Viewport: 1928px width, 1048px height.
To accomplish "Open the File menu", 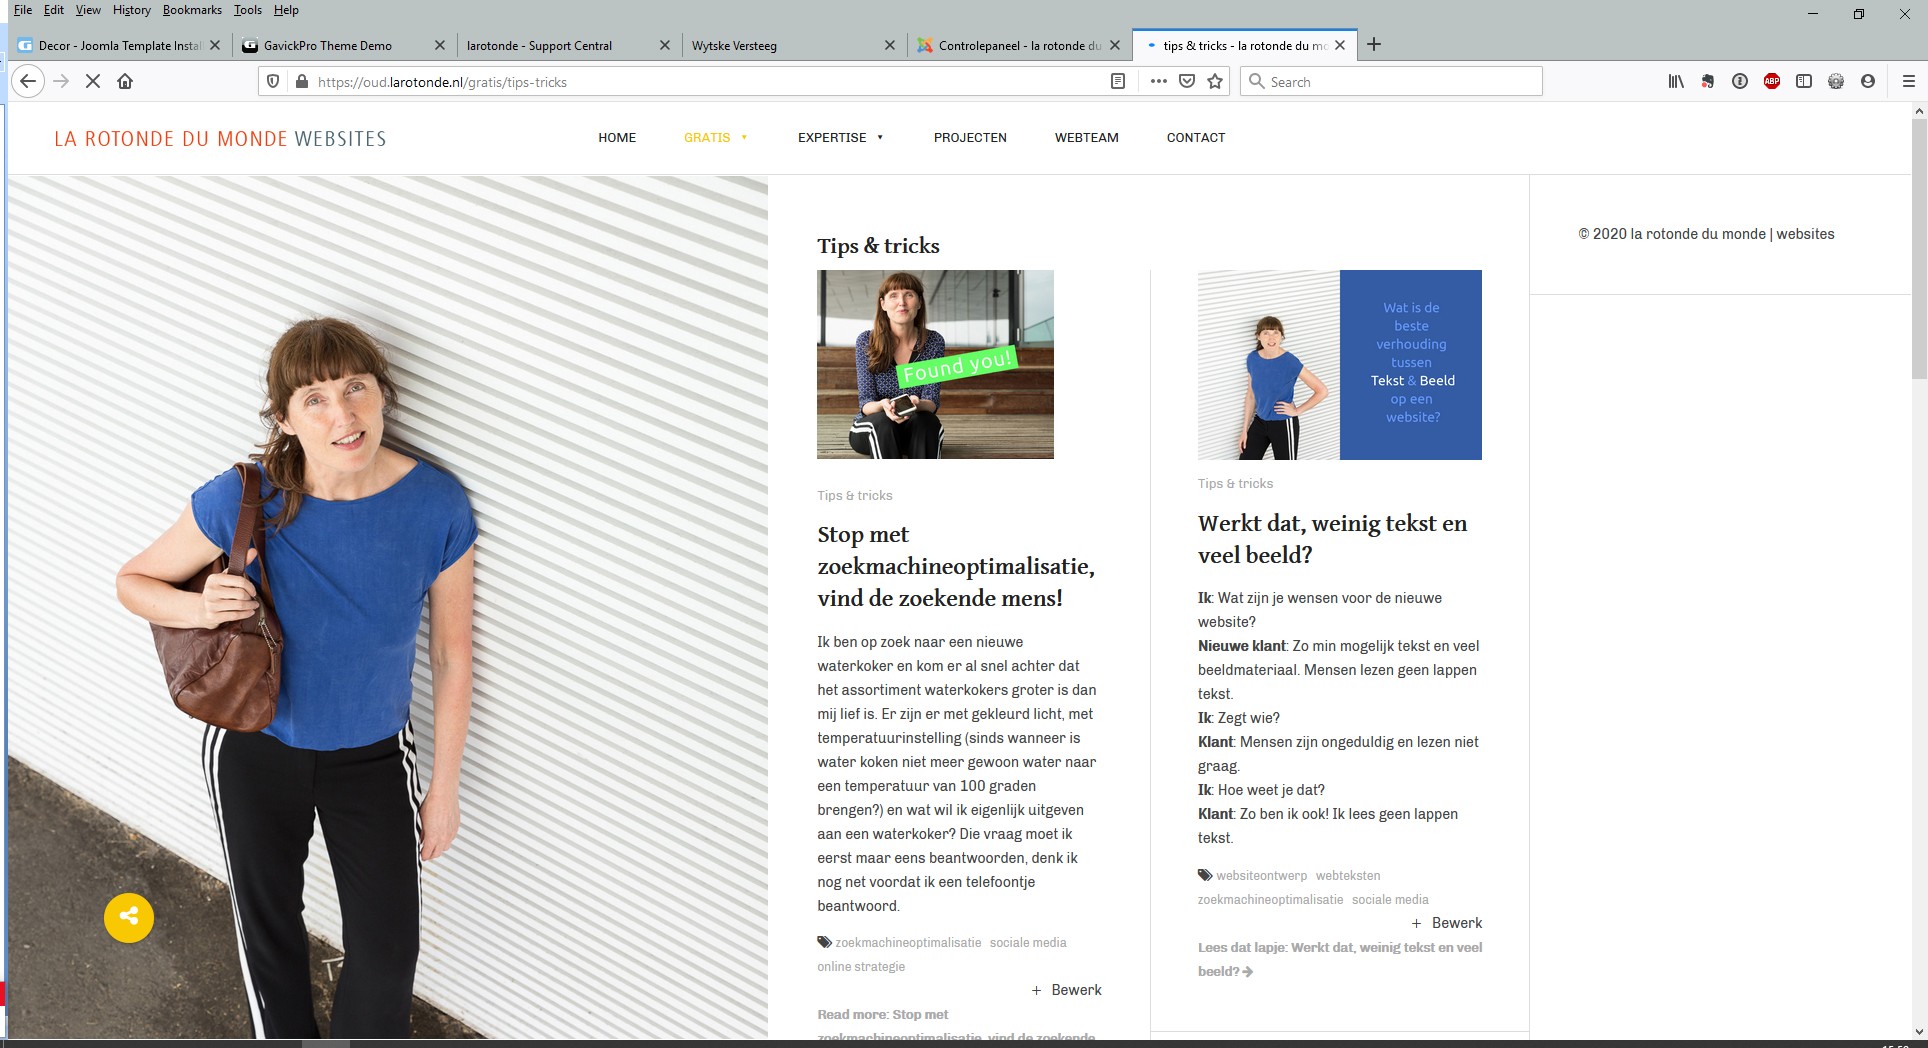I will tap(23, 10).
